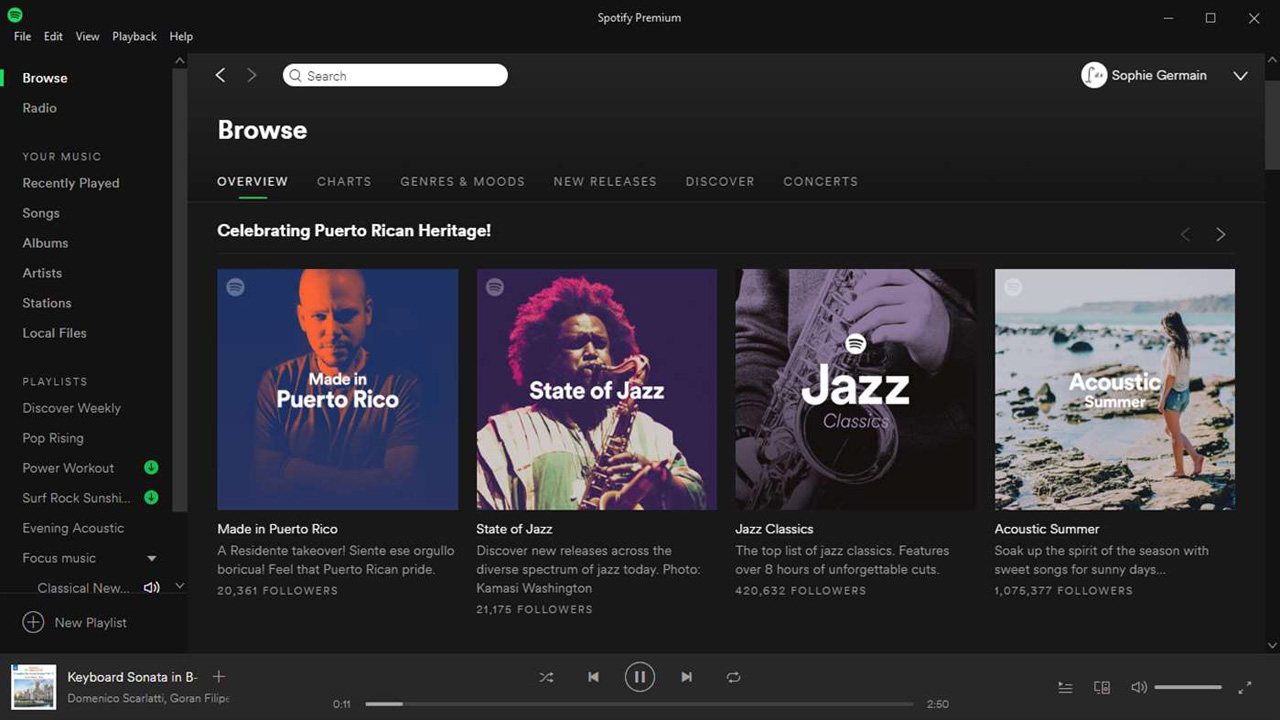This screenshot has height=720, width=1280.
Task: Switch to the CHARTS tab
Action: [344, 181]
